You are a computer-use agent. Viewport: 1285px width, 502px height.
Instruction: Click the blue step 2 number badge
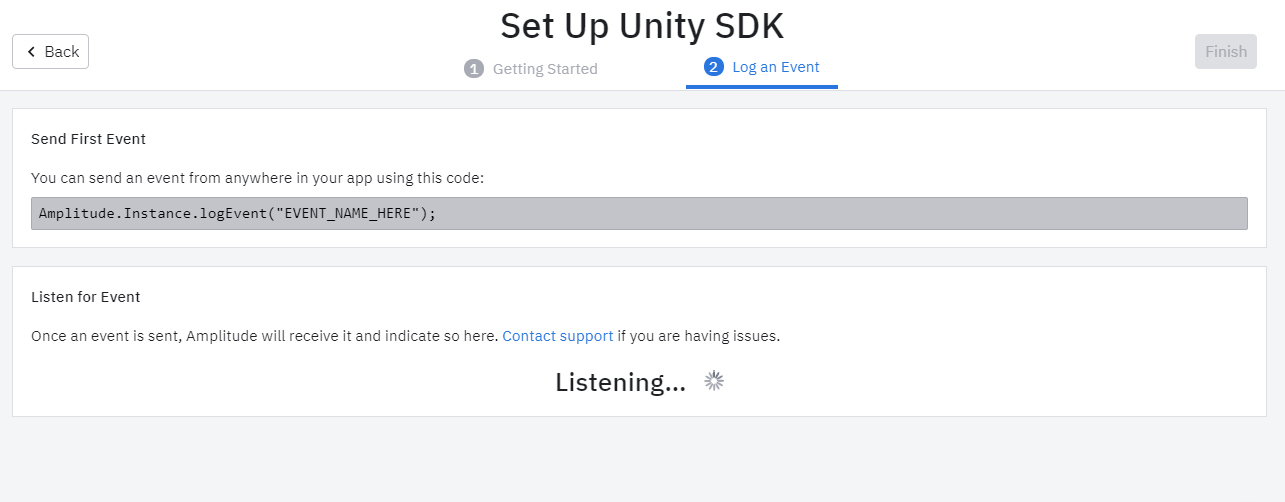tap(713, 67)
